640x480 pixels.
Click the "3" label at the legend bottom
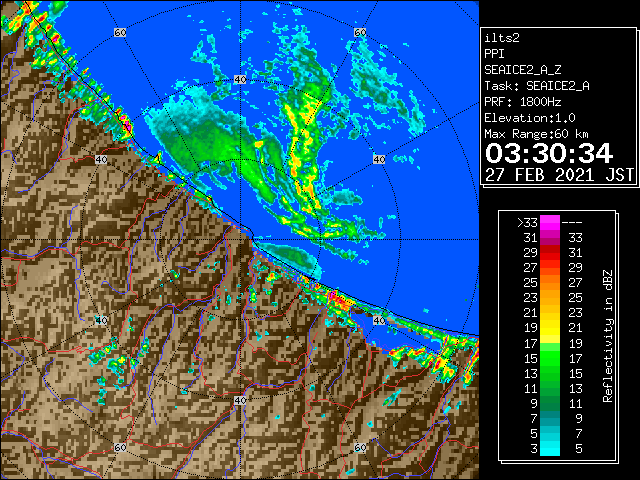tap(534, 449)
